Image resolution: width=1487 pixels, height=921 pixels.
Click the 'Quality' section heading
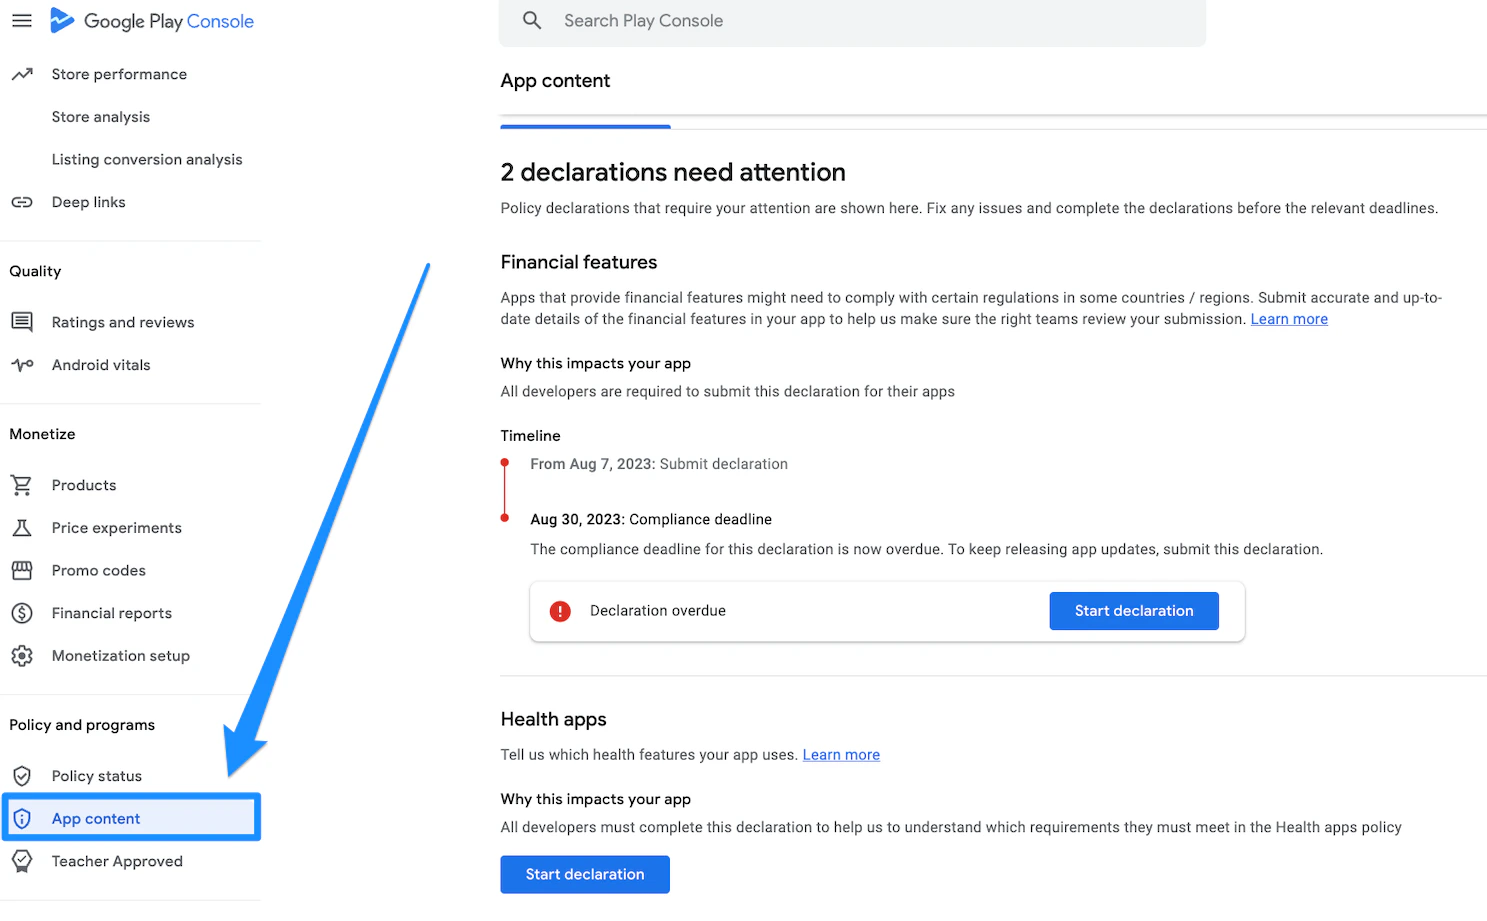35,271
